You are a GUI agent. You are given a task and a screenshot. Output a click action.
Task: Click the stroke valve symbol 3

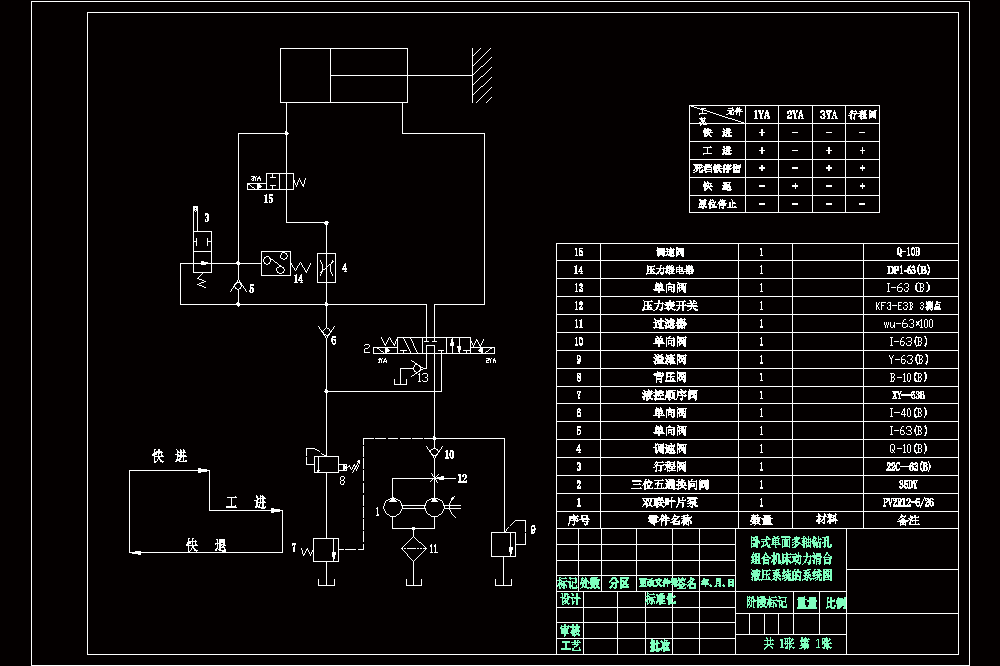click(202, 247)
